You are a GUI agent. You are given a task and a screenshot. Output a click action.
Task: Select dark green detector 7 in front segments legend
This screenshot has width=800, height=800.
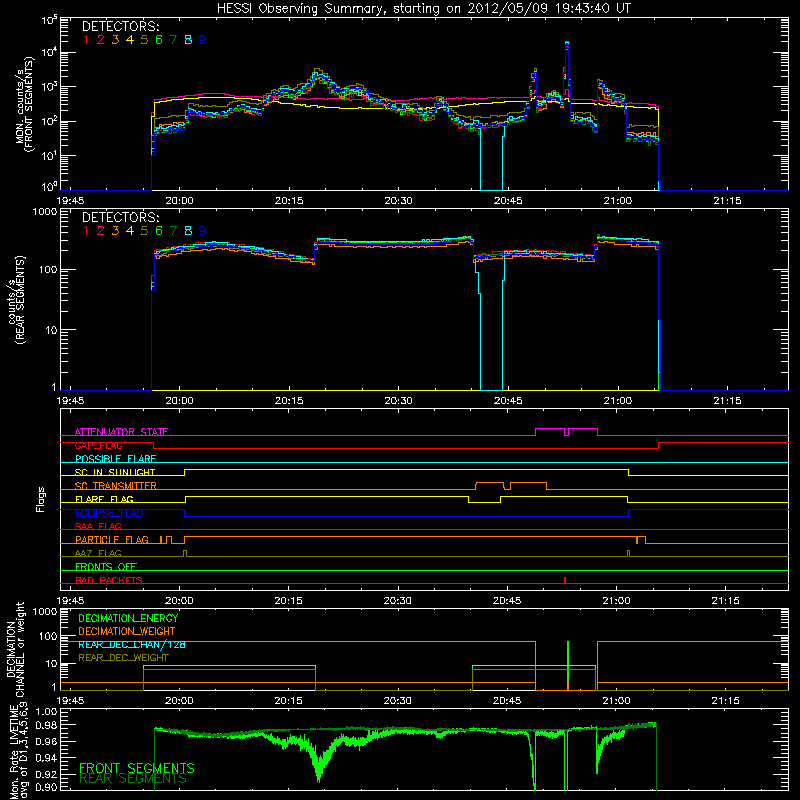point(173,40)
